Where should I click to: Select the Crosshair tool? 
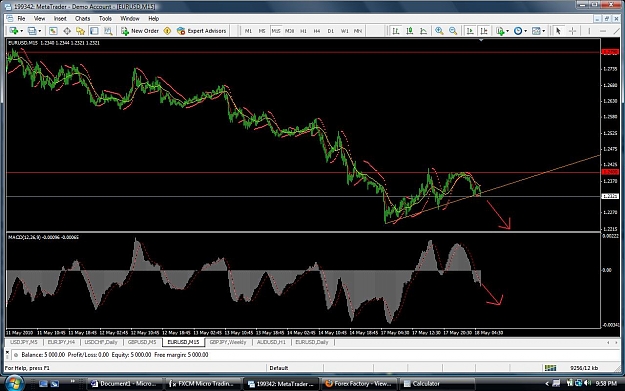click(x=572, y=31)
